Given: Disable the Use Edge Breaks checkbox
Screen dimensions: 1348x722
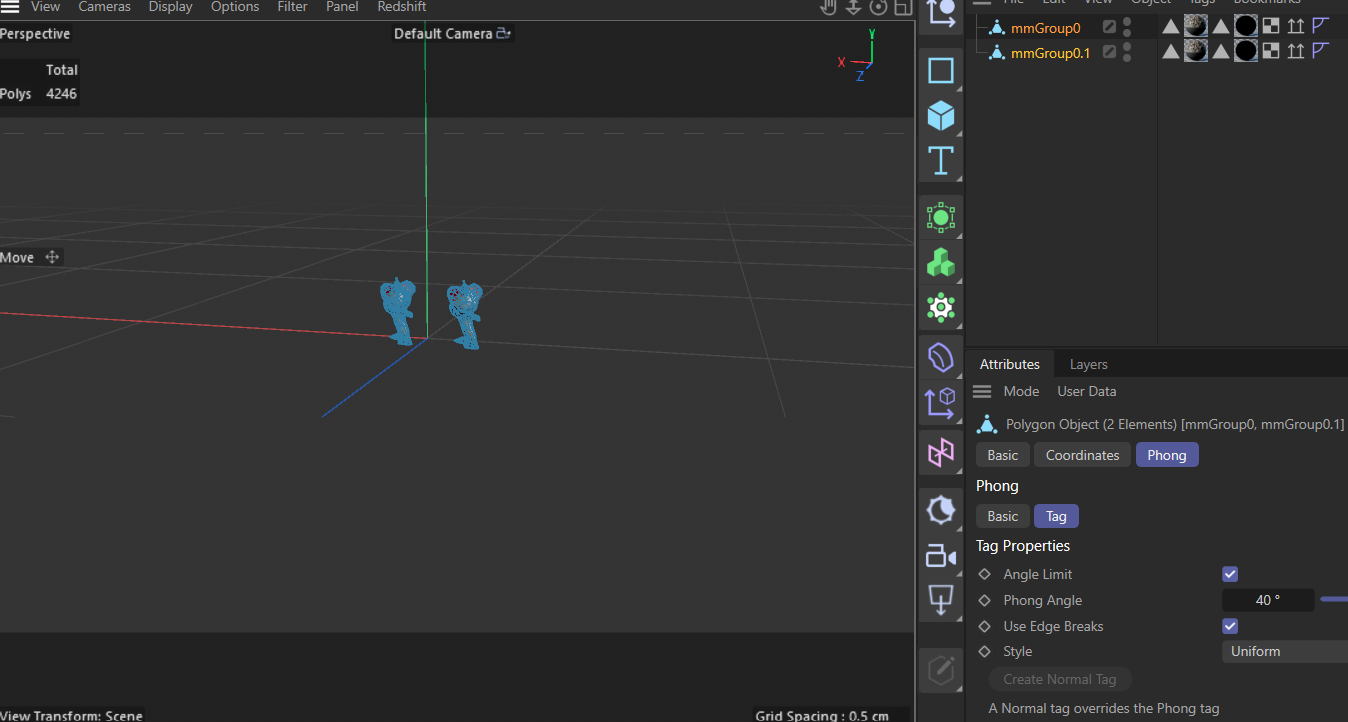Looking at the screenshot, I should click(1229, 625).
